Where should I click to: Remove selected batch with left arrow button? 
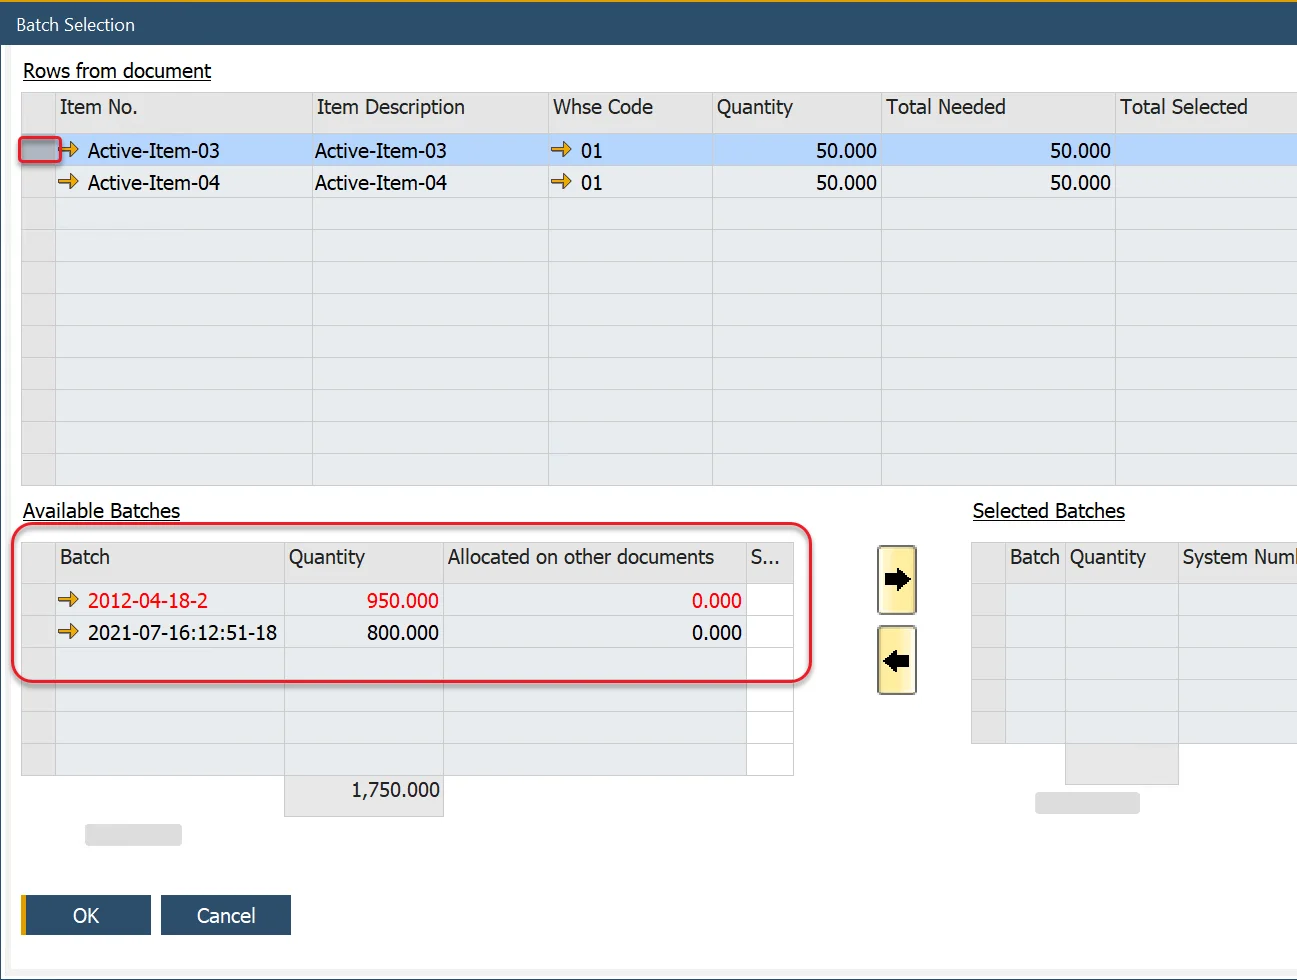[896, 660]
